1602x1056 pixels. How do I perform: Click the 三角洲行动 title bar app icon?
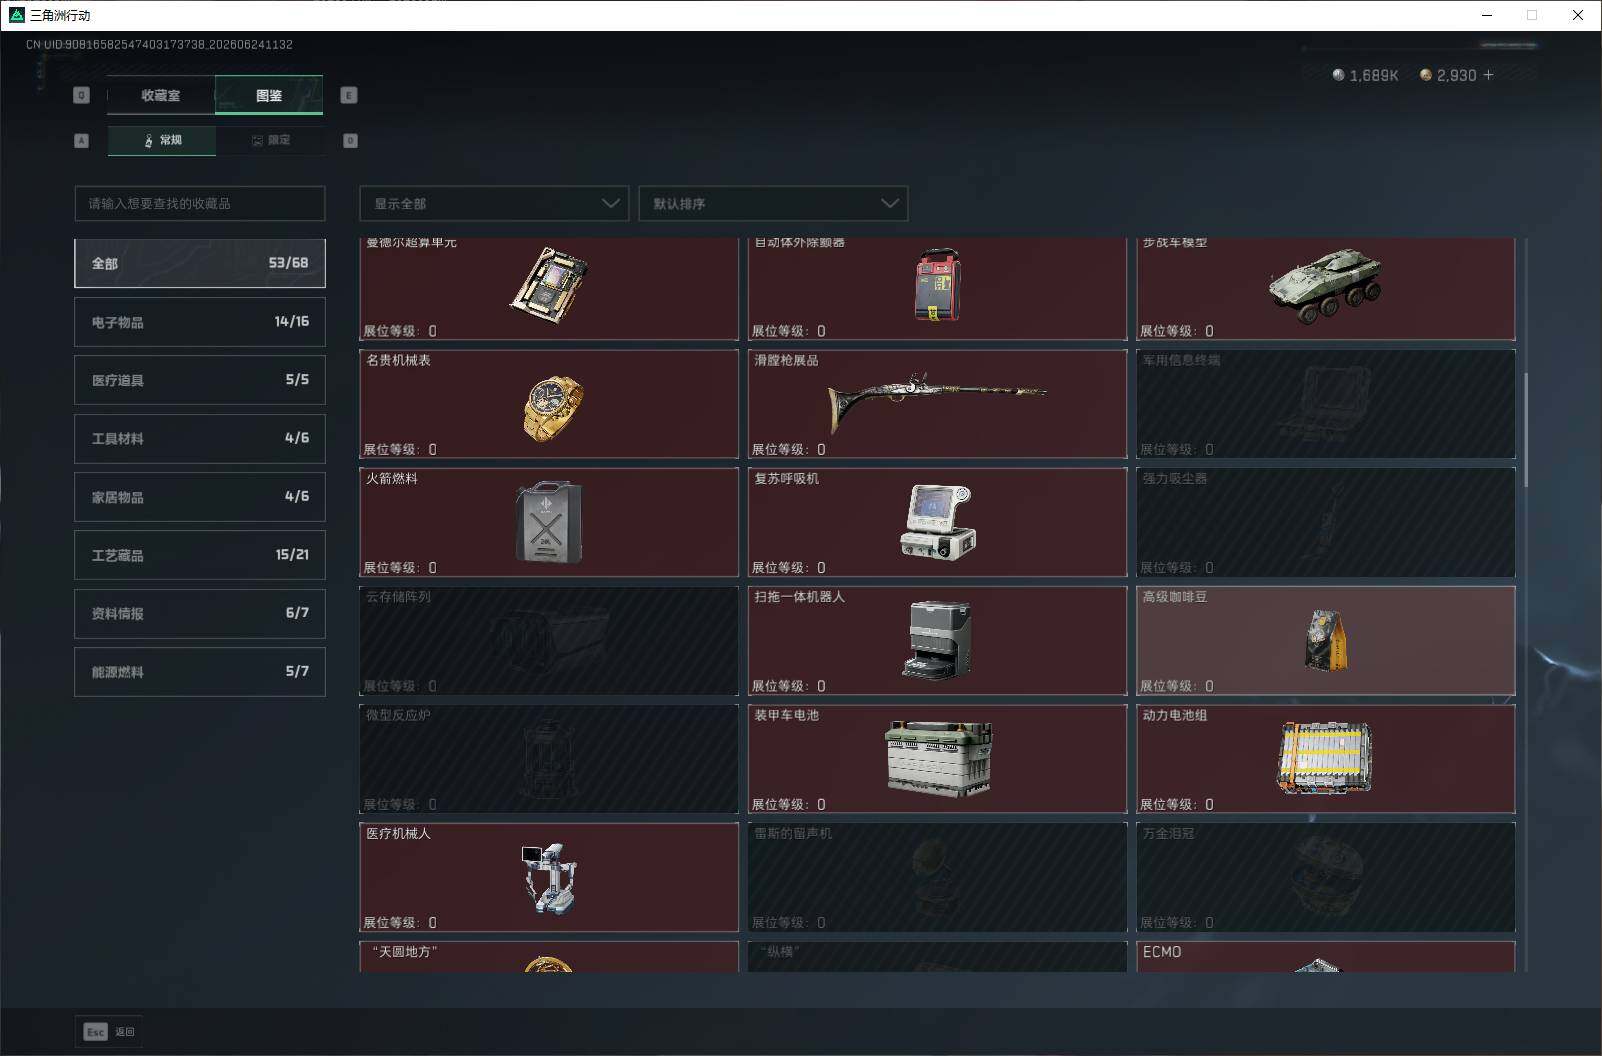[16, 15]
